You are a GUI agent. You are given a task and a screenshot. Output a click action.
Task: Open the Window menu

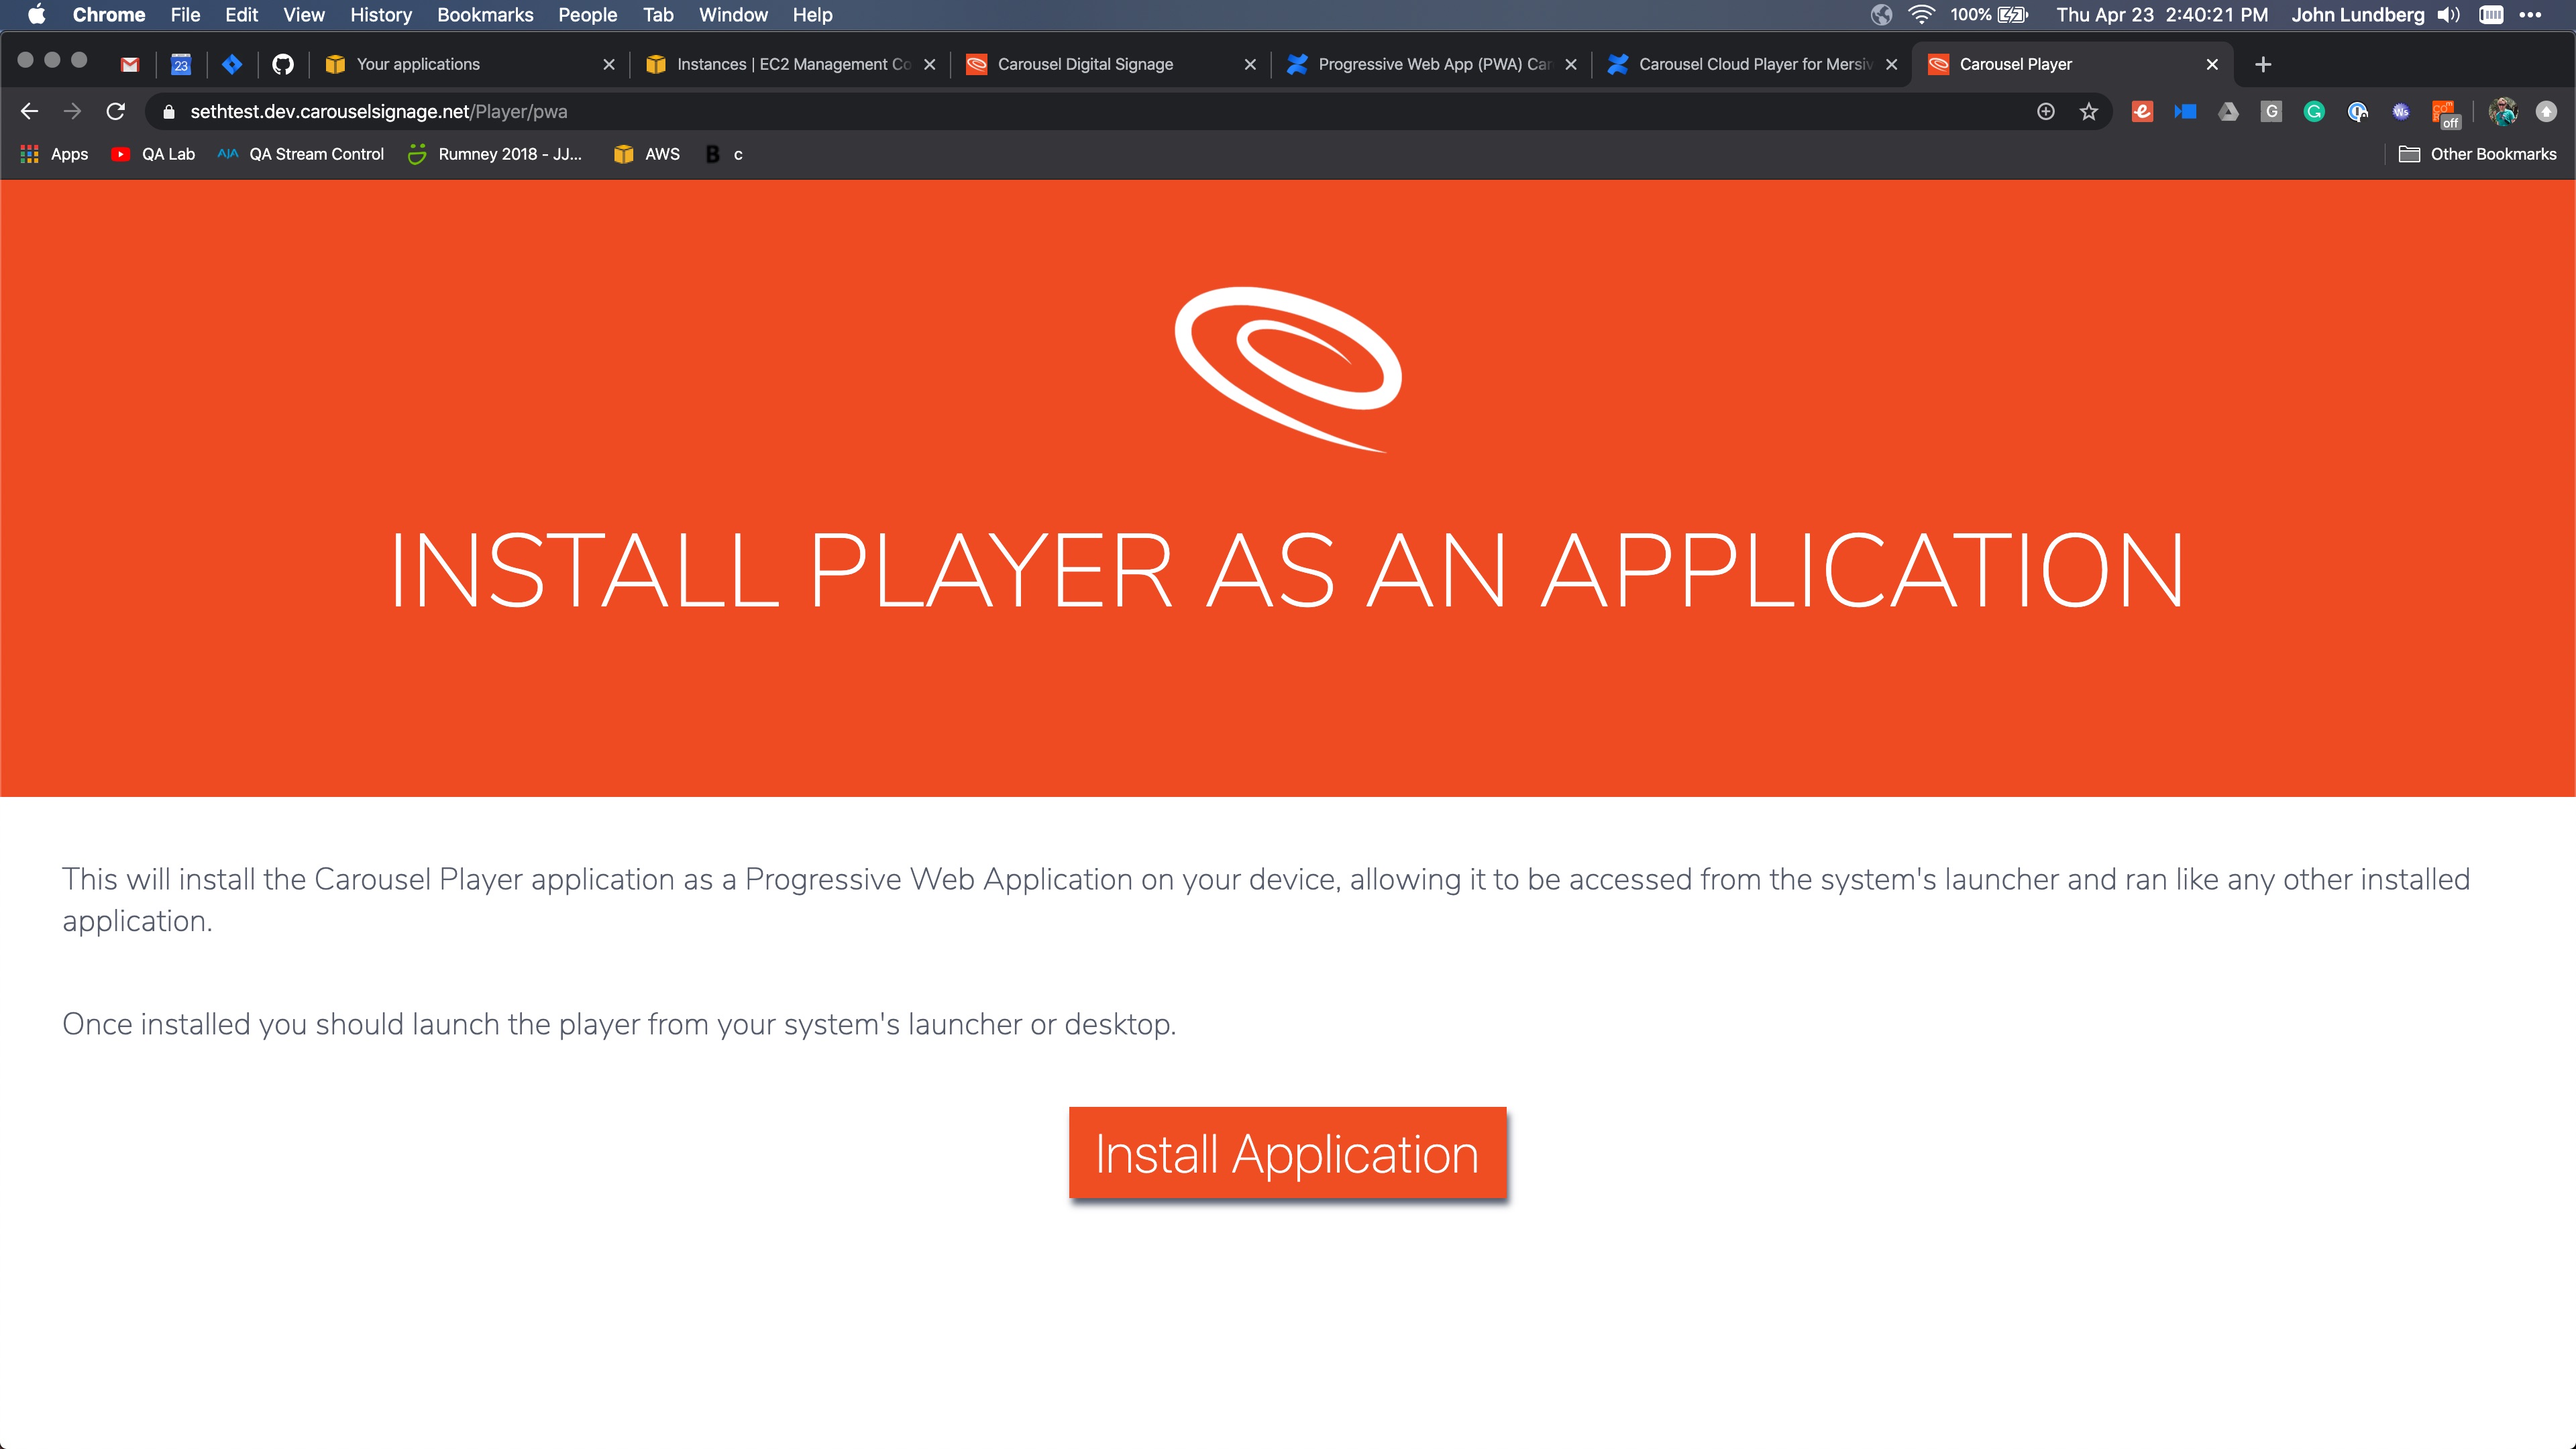pos(733,15)
